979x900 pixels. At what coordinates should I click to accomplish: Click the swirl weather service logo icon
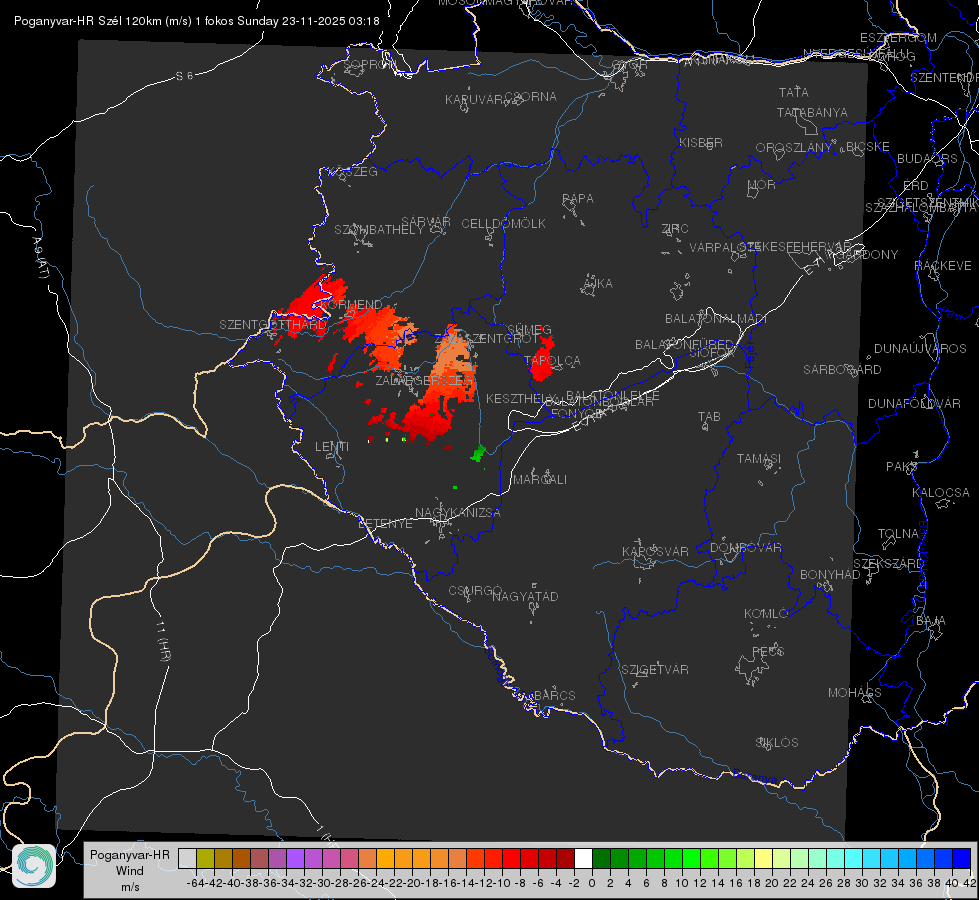tap(34, 866)
